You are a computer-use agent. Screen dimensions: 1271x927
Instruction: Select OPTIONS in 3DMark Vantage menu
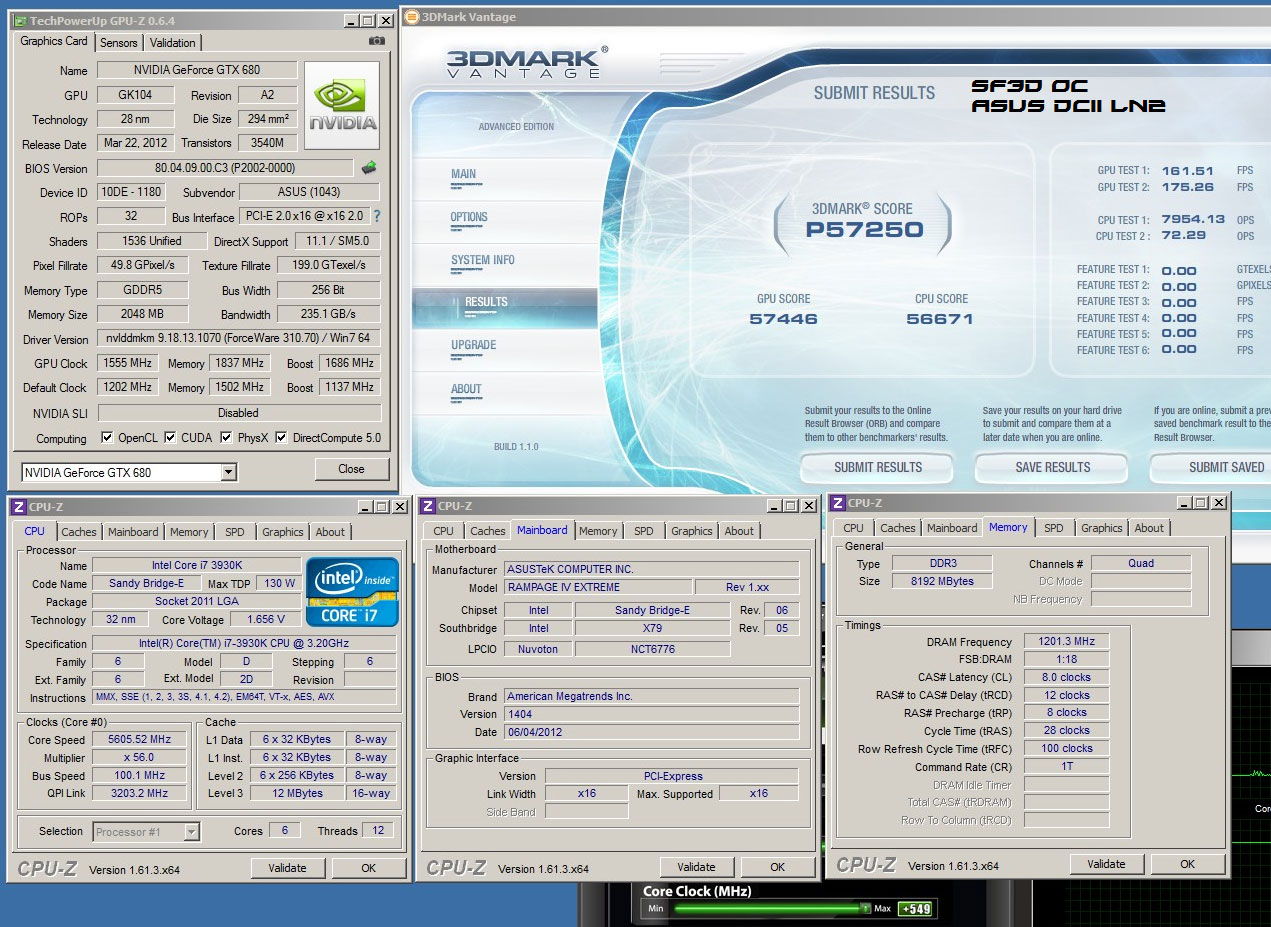(x=469, y=217)
